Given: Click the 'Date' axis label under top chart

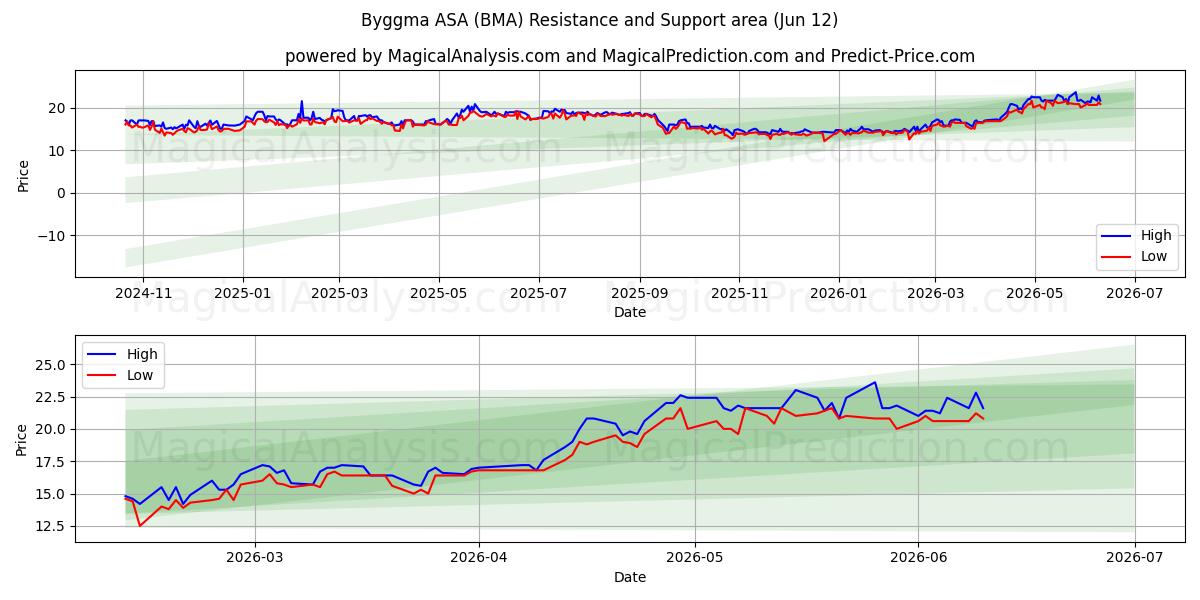Looking at the screenshot, I should click(630, 312).
